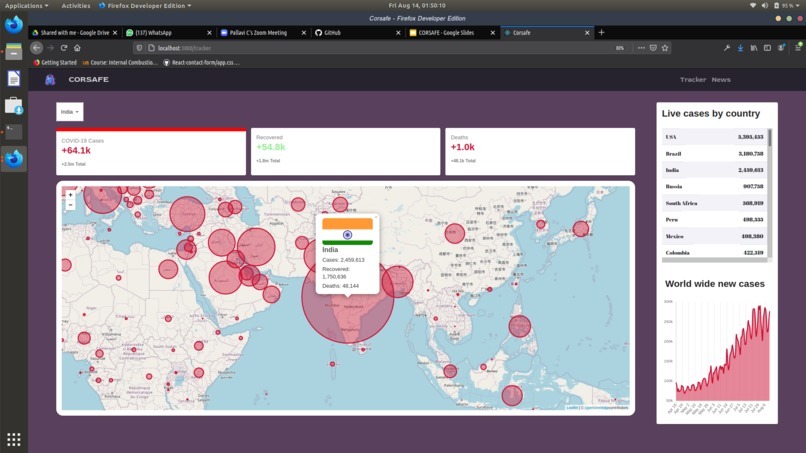Click the site information page icon
The width and height of the screenshot is (806, 453).
click(151, 48)
